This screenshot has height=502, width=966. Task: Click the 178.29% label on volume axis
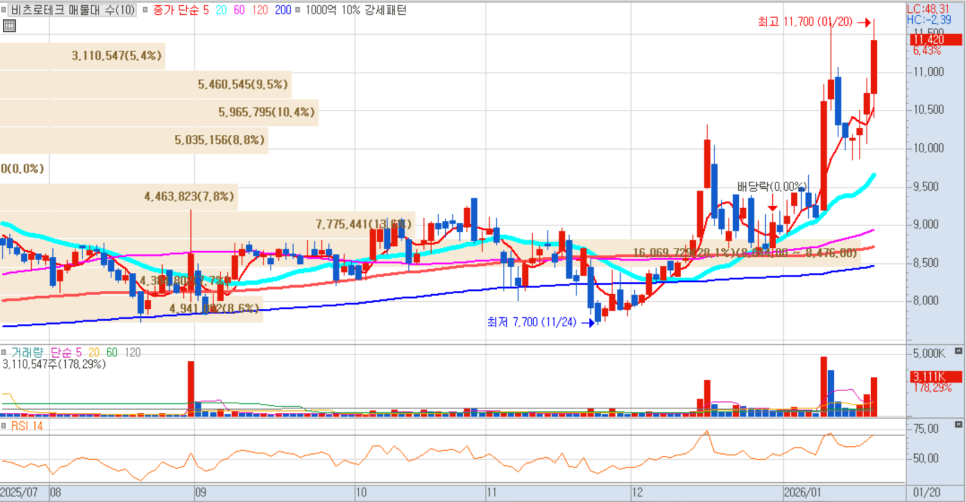(x=932, y=388)
